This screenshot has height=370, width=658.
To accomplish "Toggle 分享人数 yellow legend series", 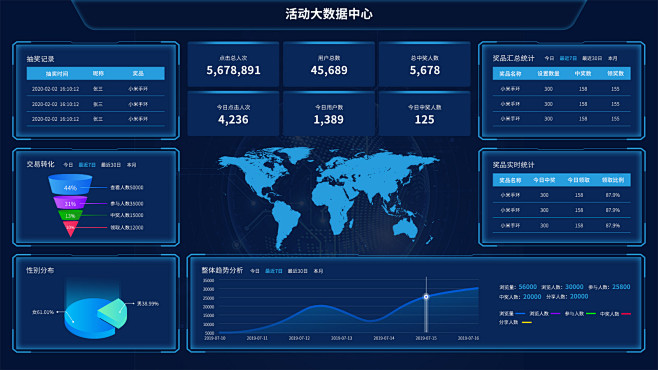I will 515,322.
